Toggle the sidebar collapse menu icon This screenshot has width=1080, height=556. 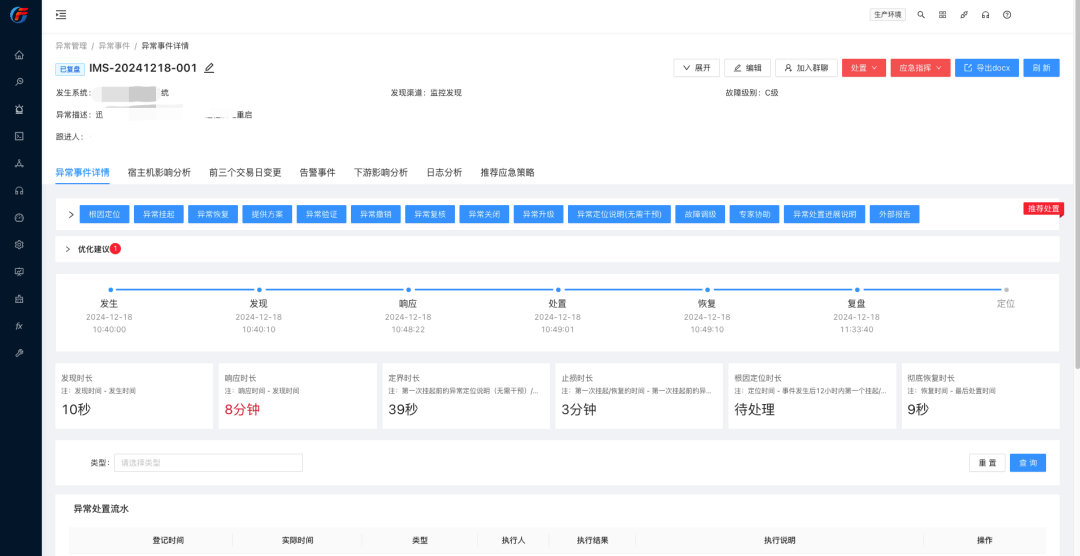pos(62,15)
